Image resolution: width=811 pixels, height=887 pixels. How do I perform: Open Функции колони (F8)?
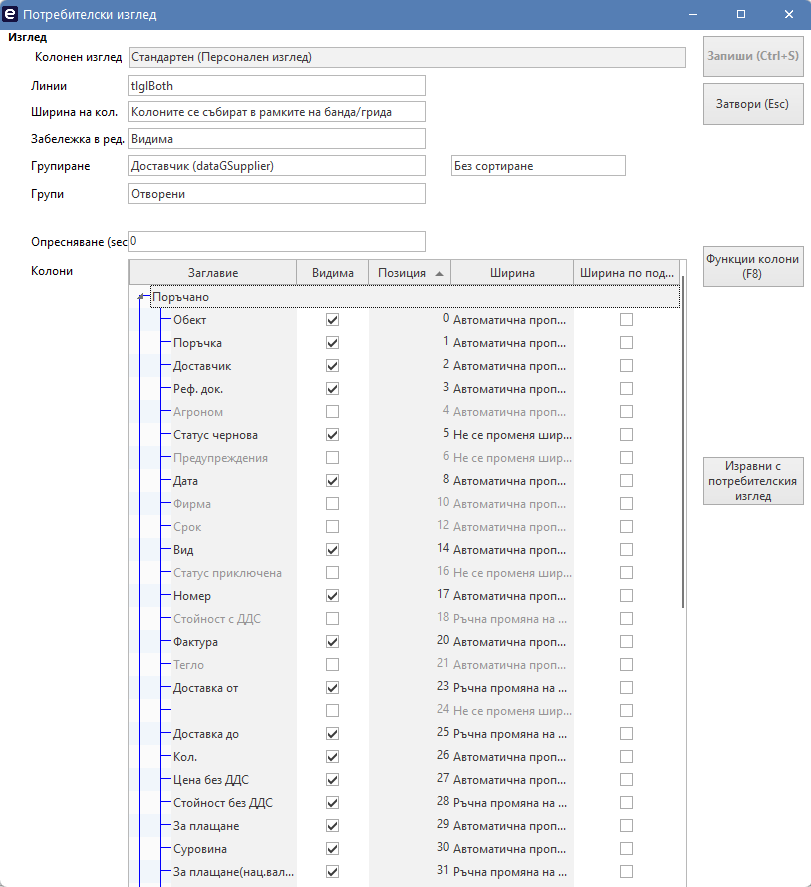click(753, 266)
